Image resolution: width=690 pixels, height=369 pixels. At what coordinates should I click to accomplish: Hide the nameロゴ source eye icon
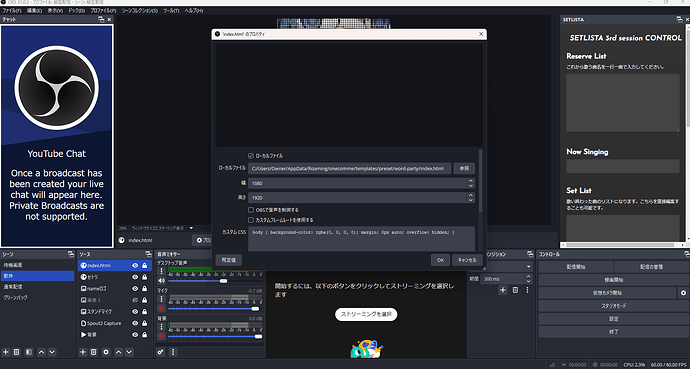pos(135,289)
